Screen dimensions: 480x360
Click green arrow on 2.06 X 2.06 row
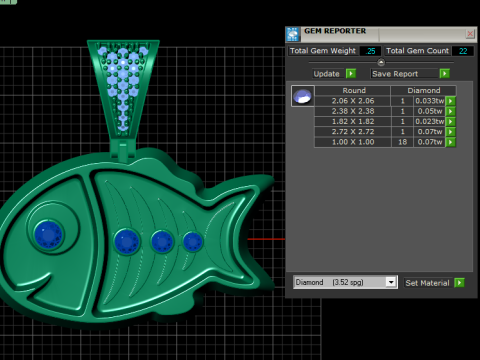pyautogui.click(x=451, y=101)
